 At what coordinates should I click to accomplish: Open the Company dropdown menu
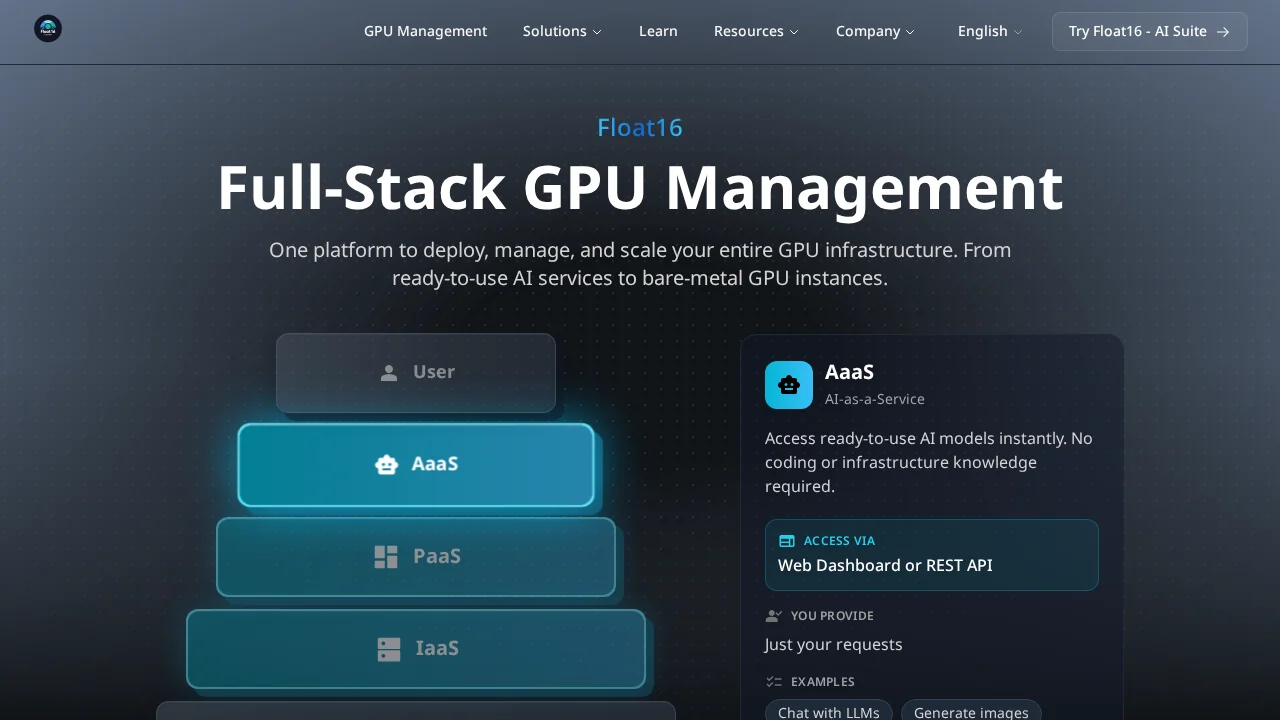point(875,31)
